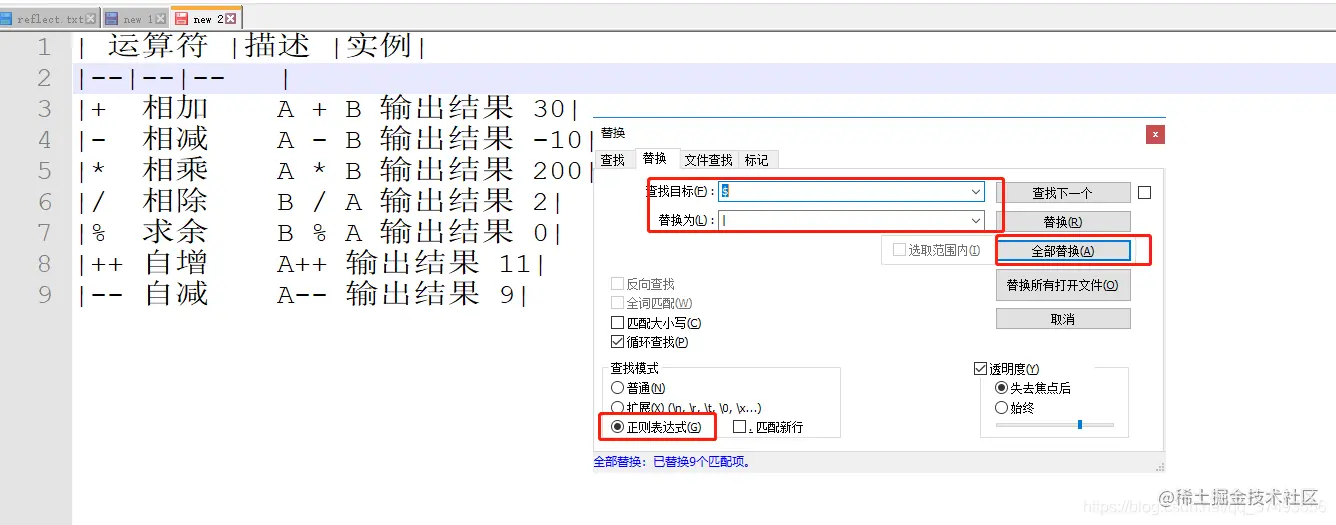Switch to the 标记 tab
The height and width of the screenshot is (525, 1336).
click(x=757, y=160)
